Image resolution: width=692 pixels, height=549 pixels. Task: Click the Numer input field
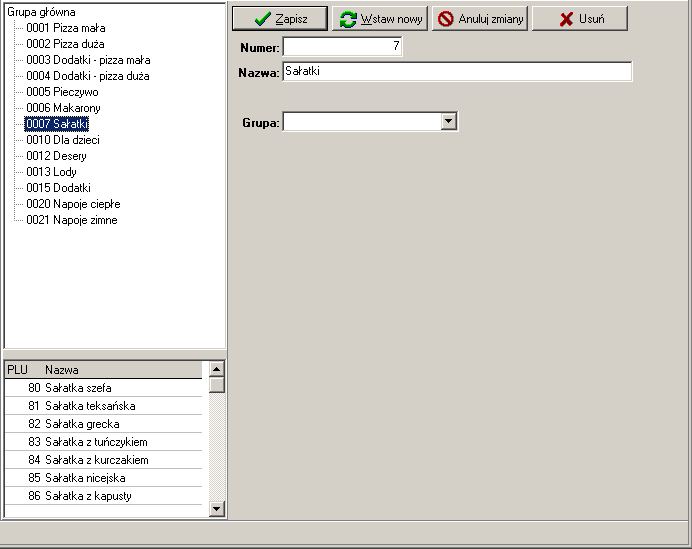pyautogui.click(x=342, y=46)
